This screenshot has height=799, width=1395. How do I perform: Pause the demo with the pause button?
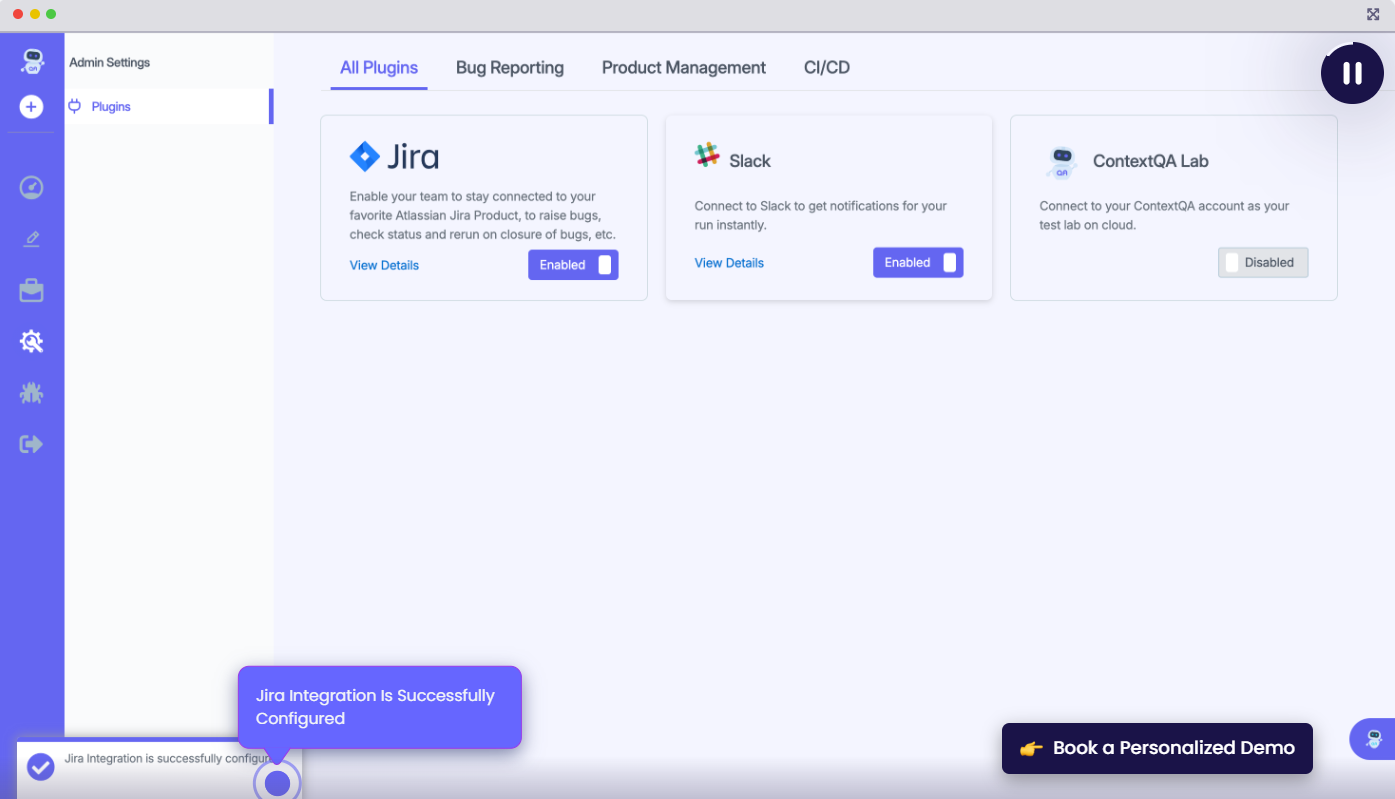coord(1352,73)
